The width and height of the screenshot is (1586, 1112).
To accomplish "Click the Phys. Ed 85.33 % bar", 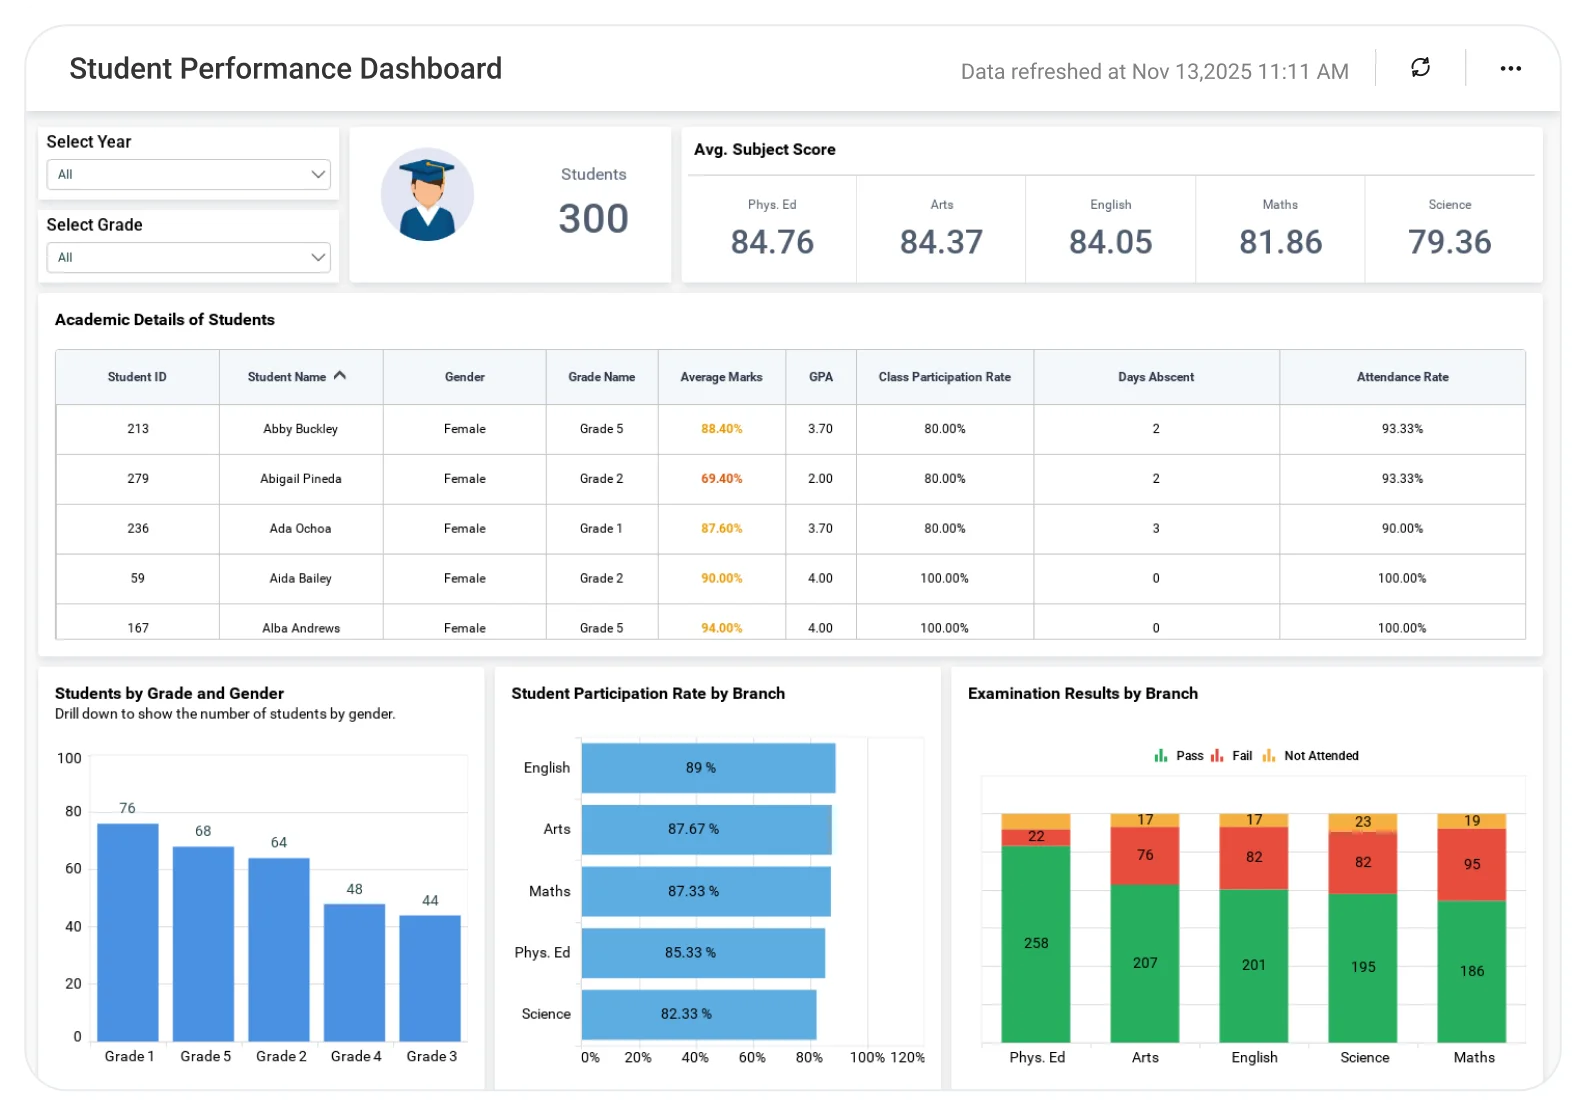I will [x=703, y=953].
